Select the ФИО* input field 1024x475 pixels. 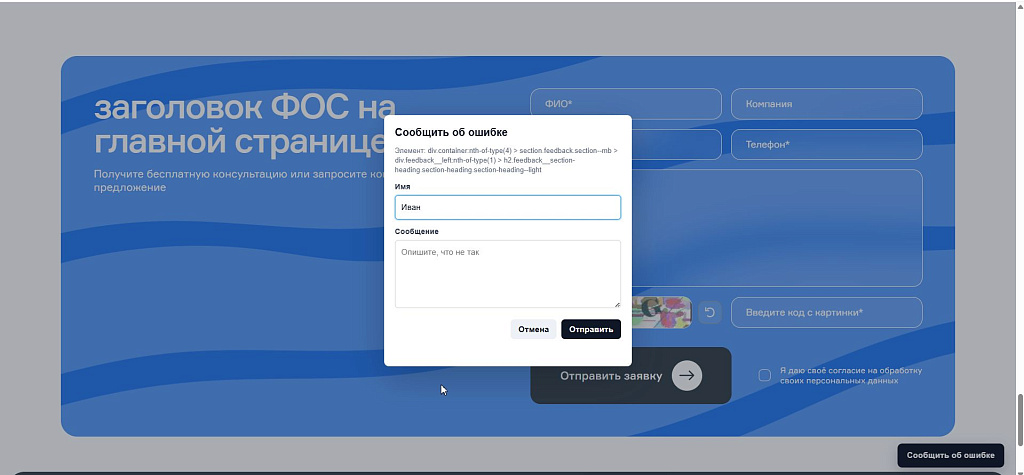[x=626, y=104]
